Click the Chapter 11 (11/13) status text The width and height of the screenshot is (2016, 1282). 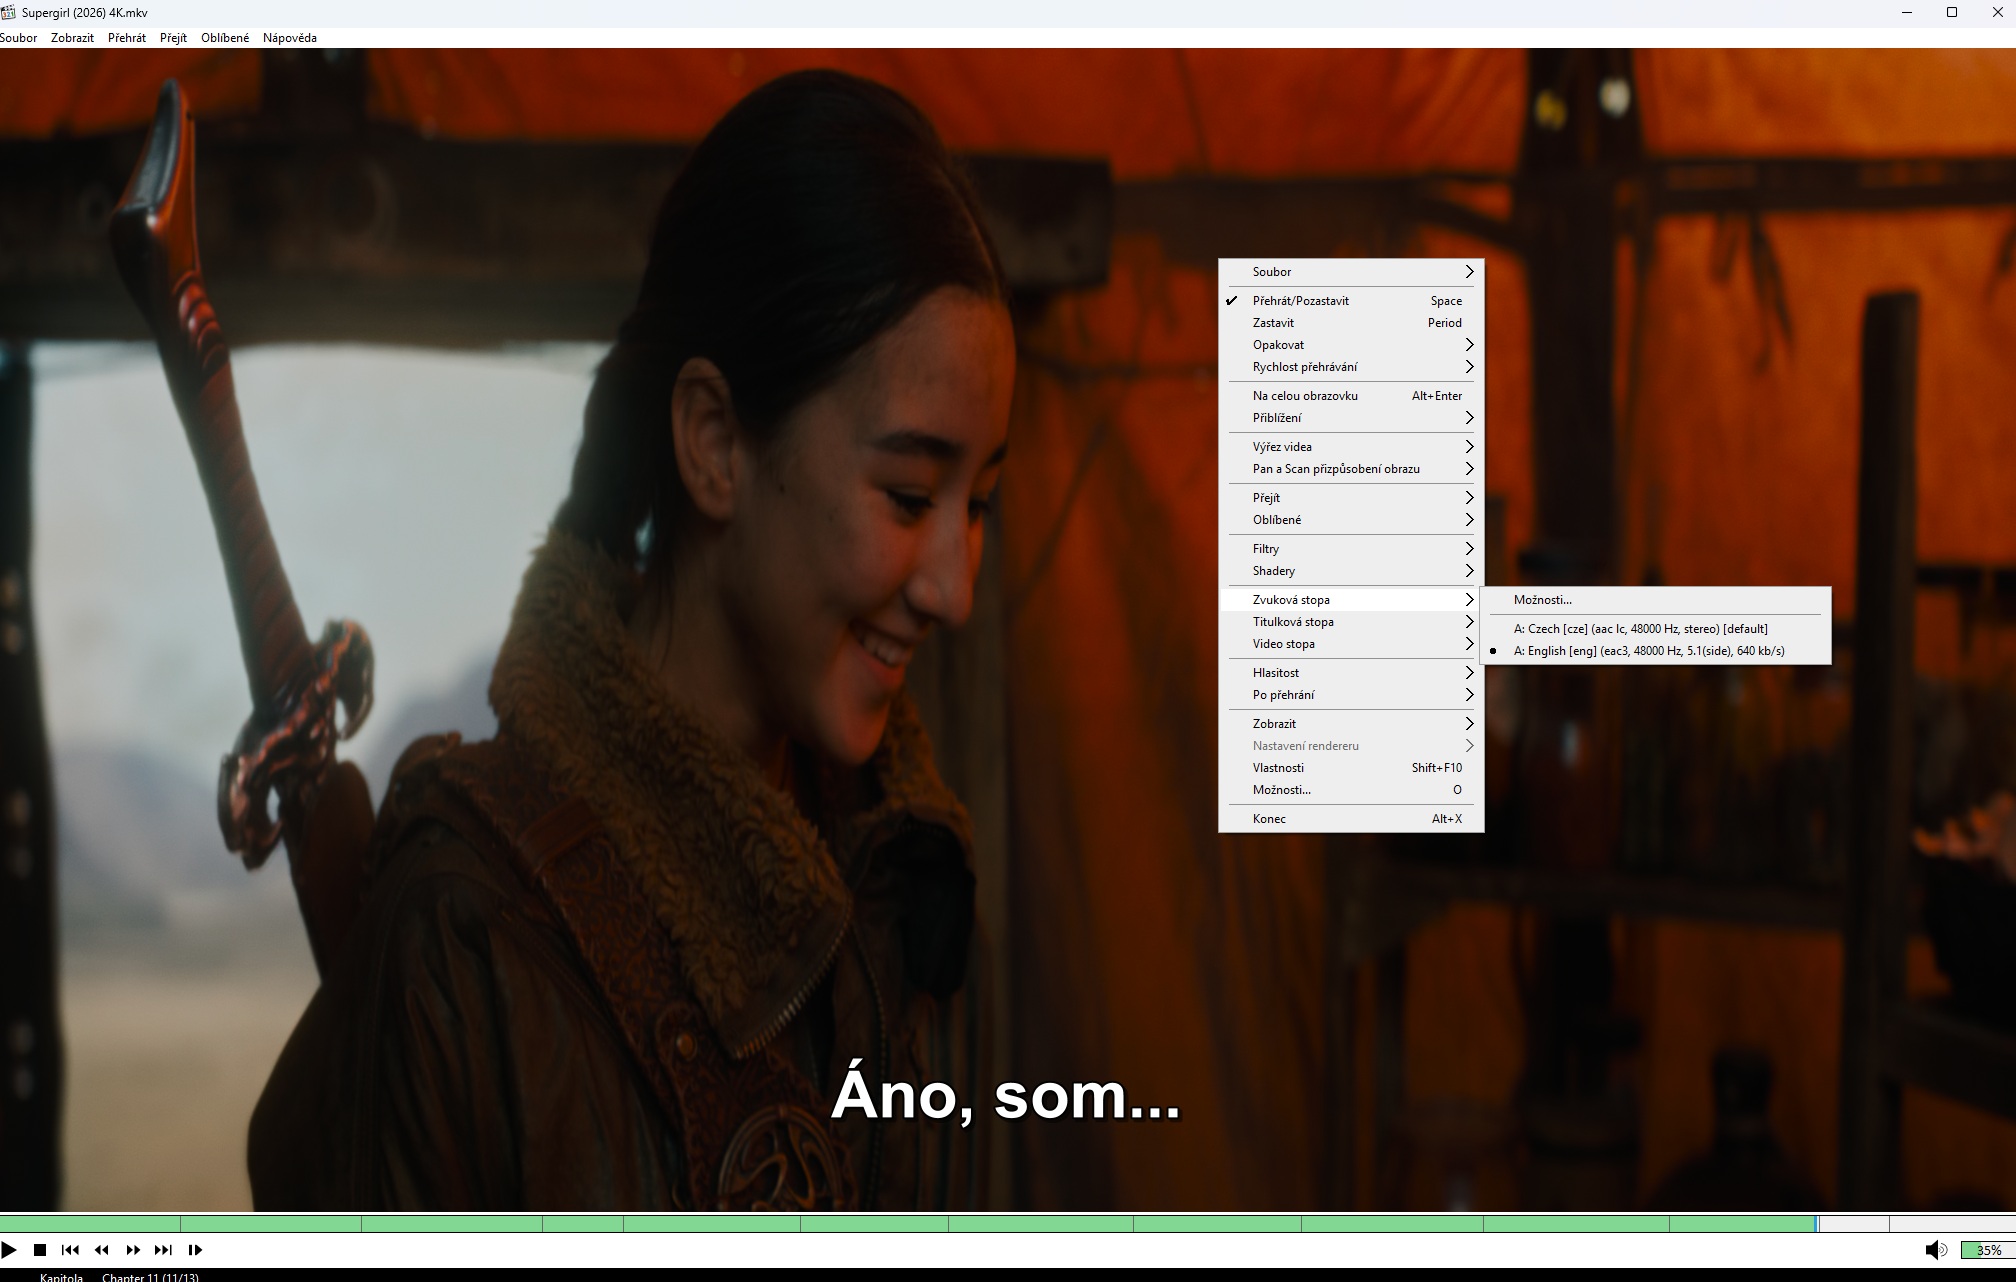150,1277
